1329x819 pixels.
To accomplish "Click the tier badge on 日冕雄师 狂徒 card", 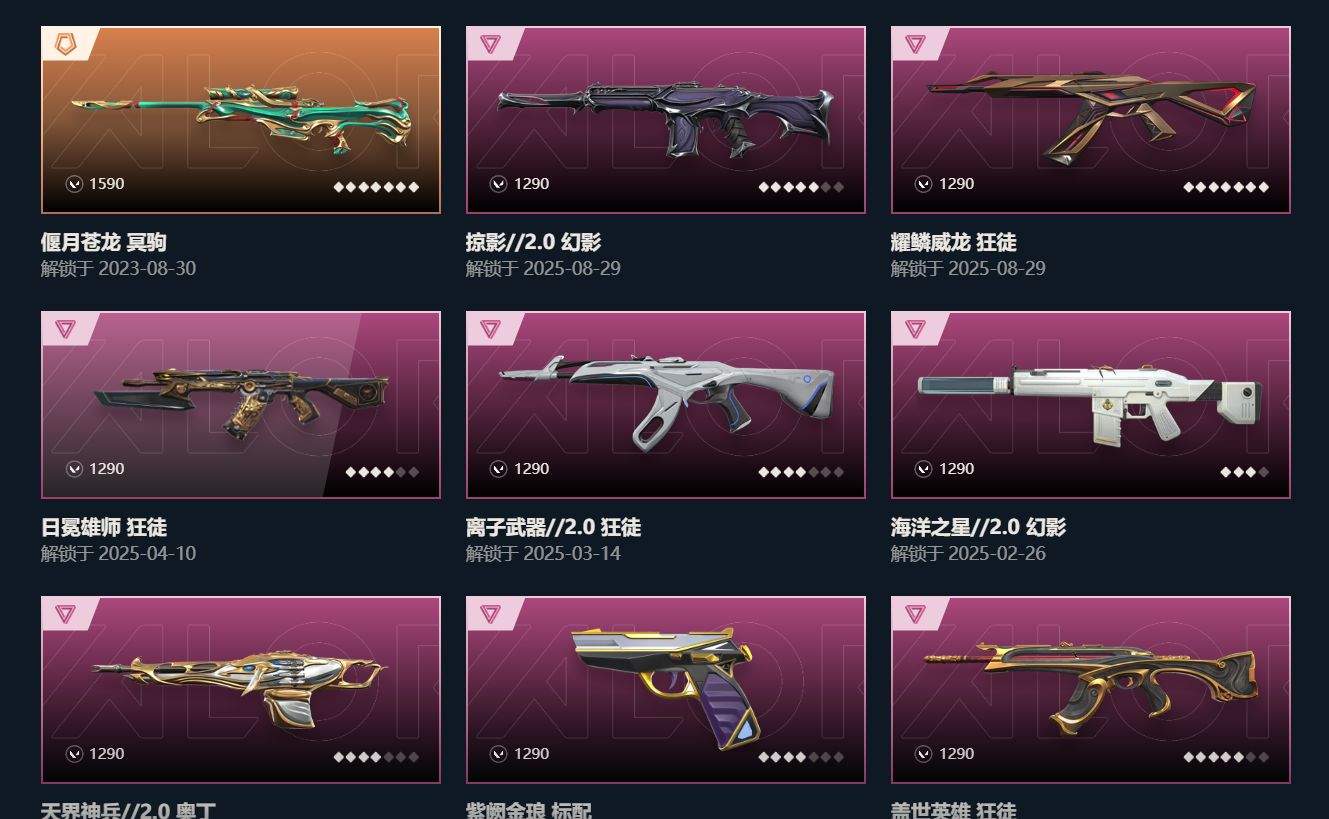I will [x=66, y=329].
